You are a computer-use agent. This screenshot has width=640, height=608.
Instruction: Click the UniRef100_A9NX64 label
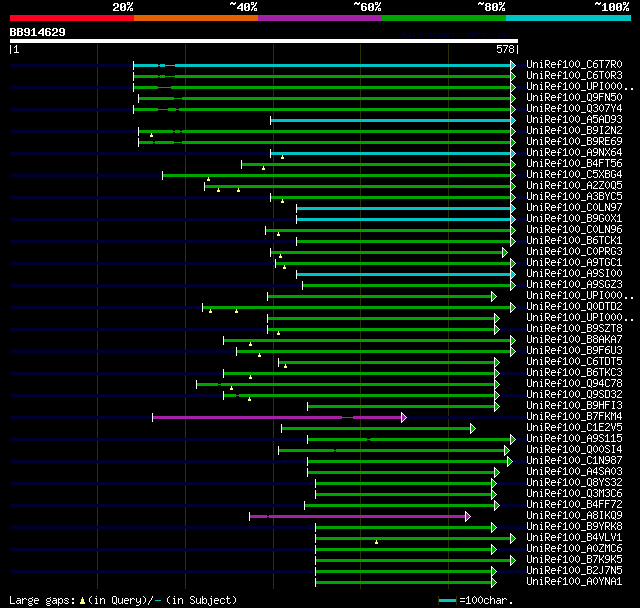click(x=574, y=153)
